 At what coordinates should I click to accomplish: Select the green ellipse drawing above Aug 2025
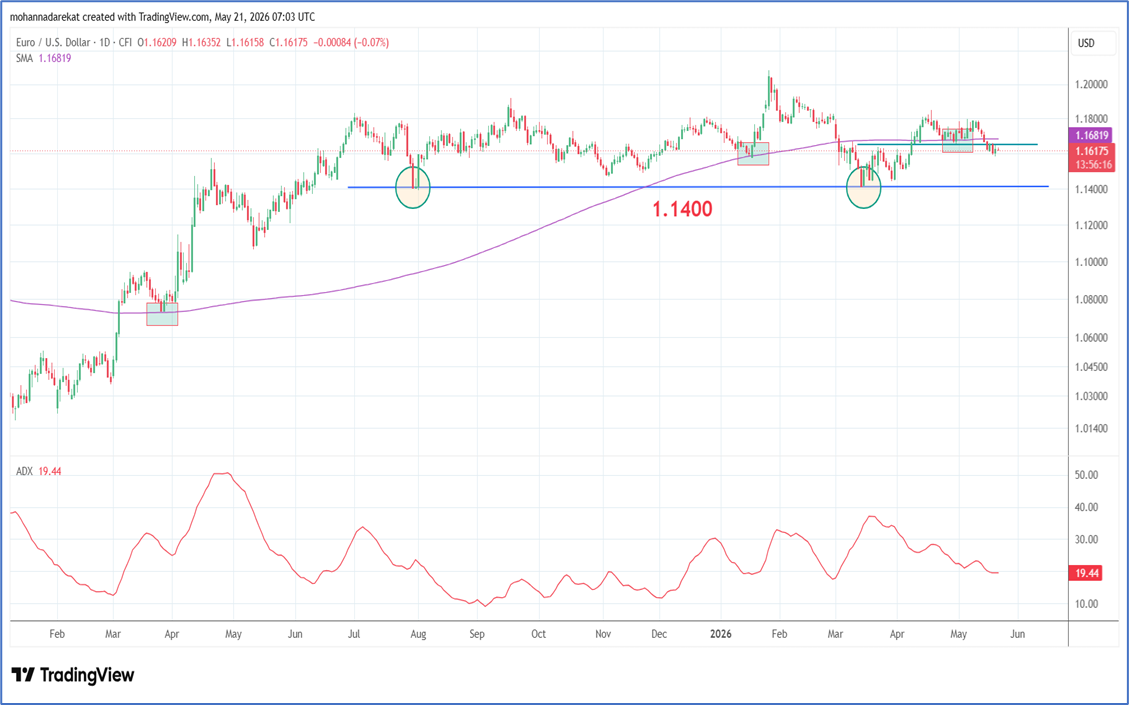click(x=413, y=187)
